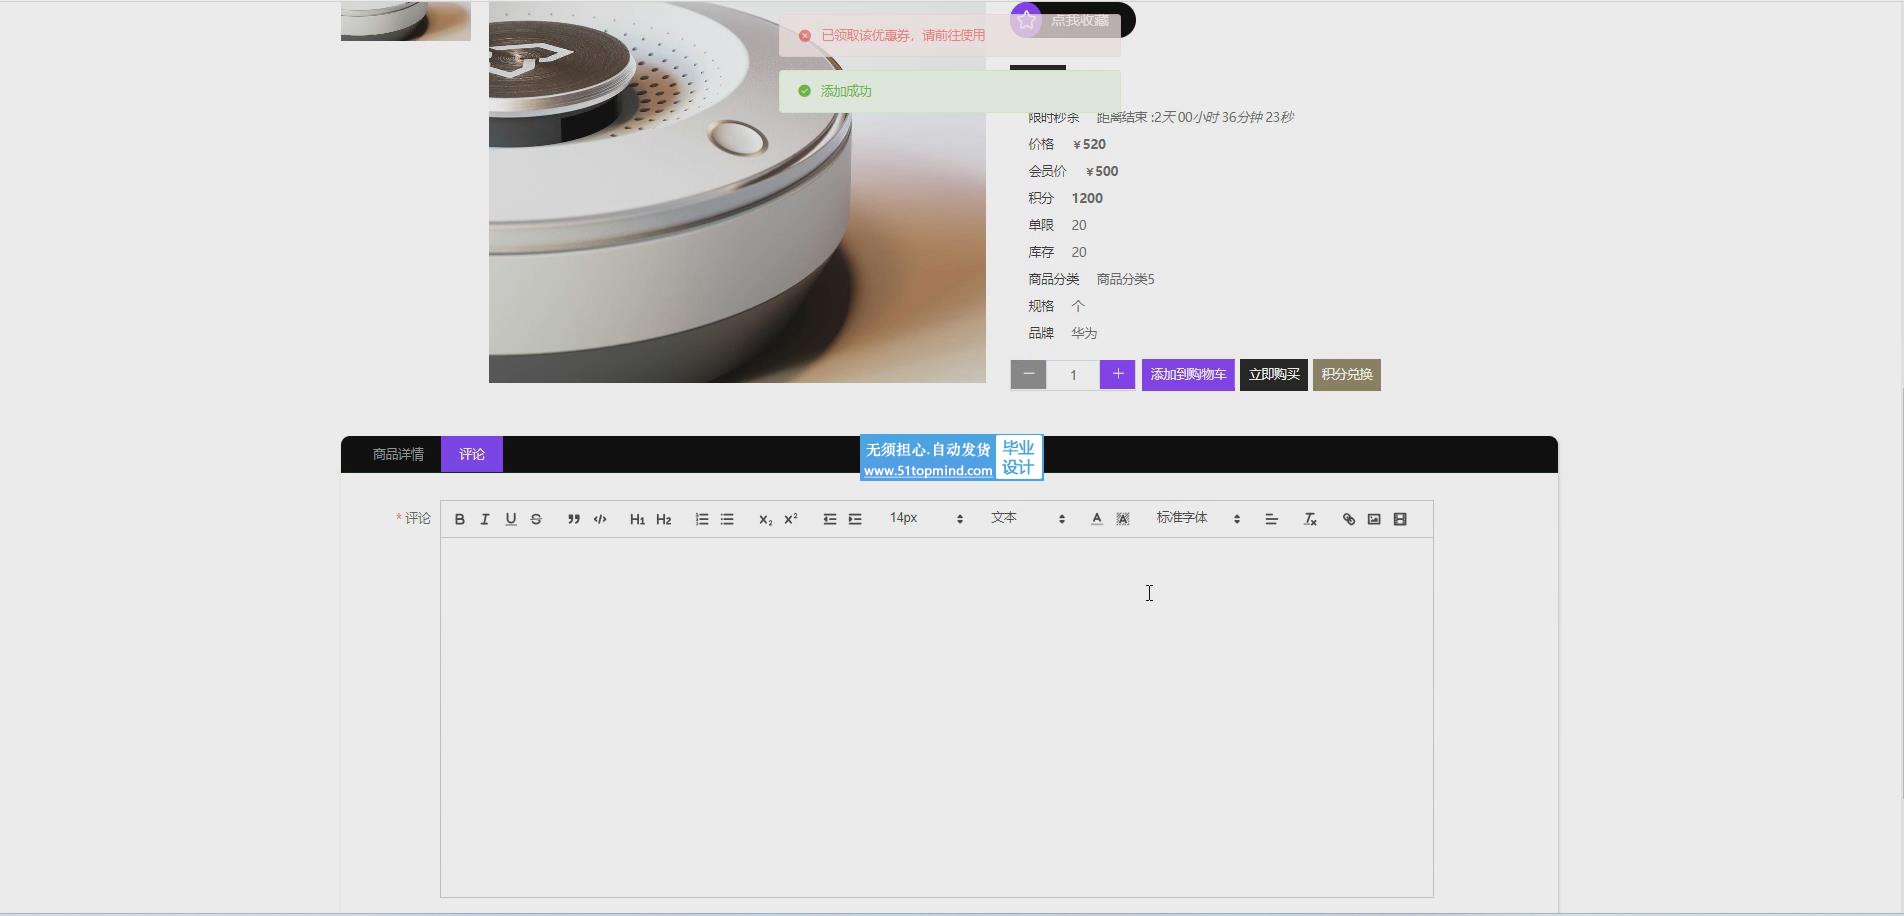Image resolution: width=1904 pixels, height=916 pixels.
Task: Click the 1200 points value
Action: click(x=1087, y=198)
